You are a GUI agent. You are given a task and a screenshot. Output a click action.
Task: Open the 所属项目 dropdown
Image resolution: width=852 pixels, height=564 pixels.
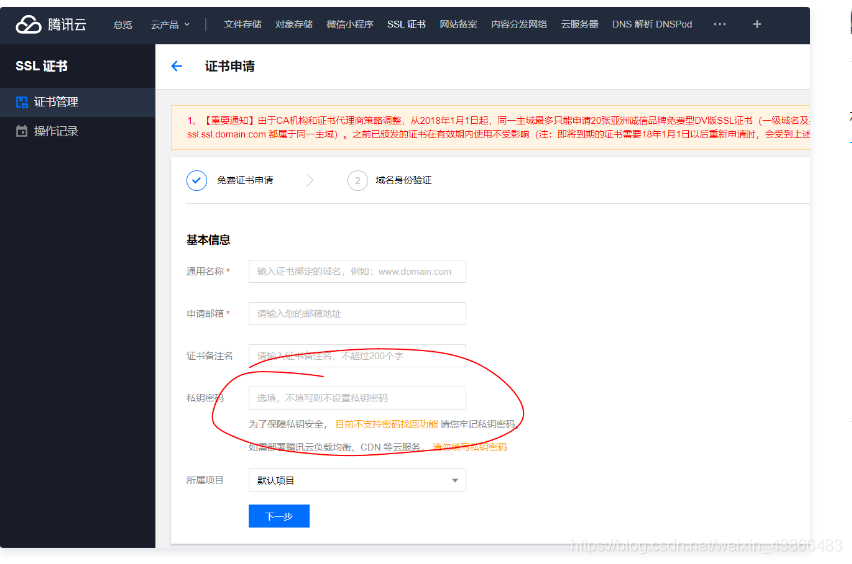(x=357, y=480)
